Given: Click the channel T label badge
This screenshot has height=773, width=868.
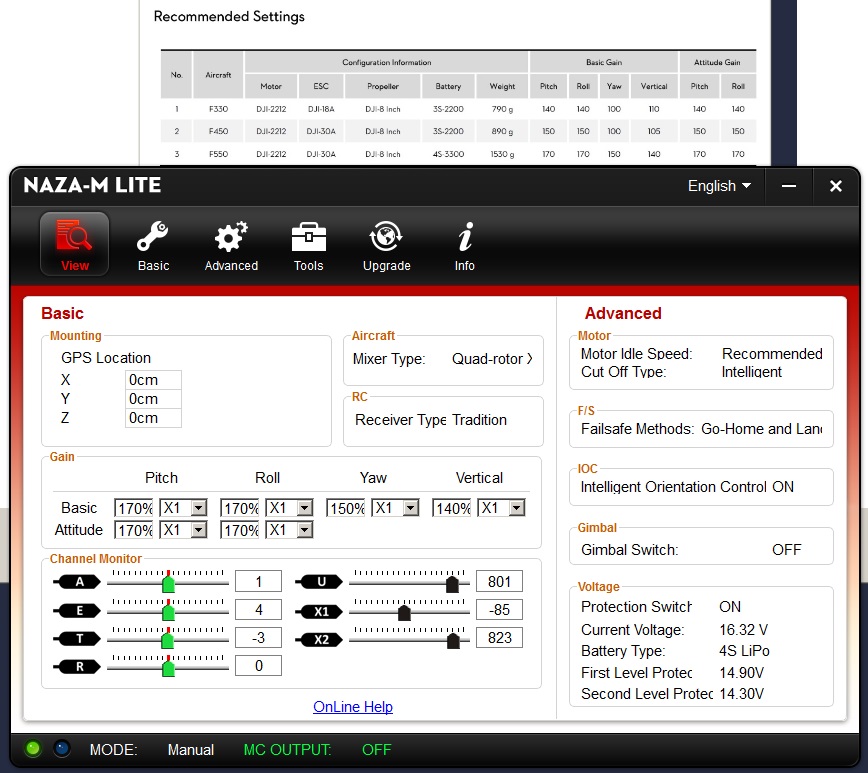Looking at the screenshot, I should click(78, 639).
